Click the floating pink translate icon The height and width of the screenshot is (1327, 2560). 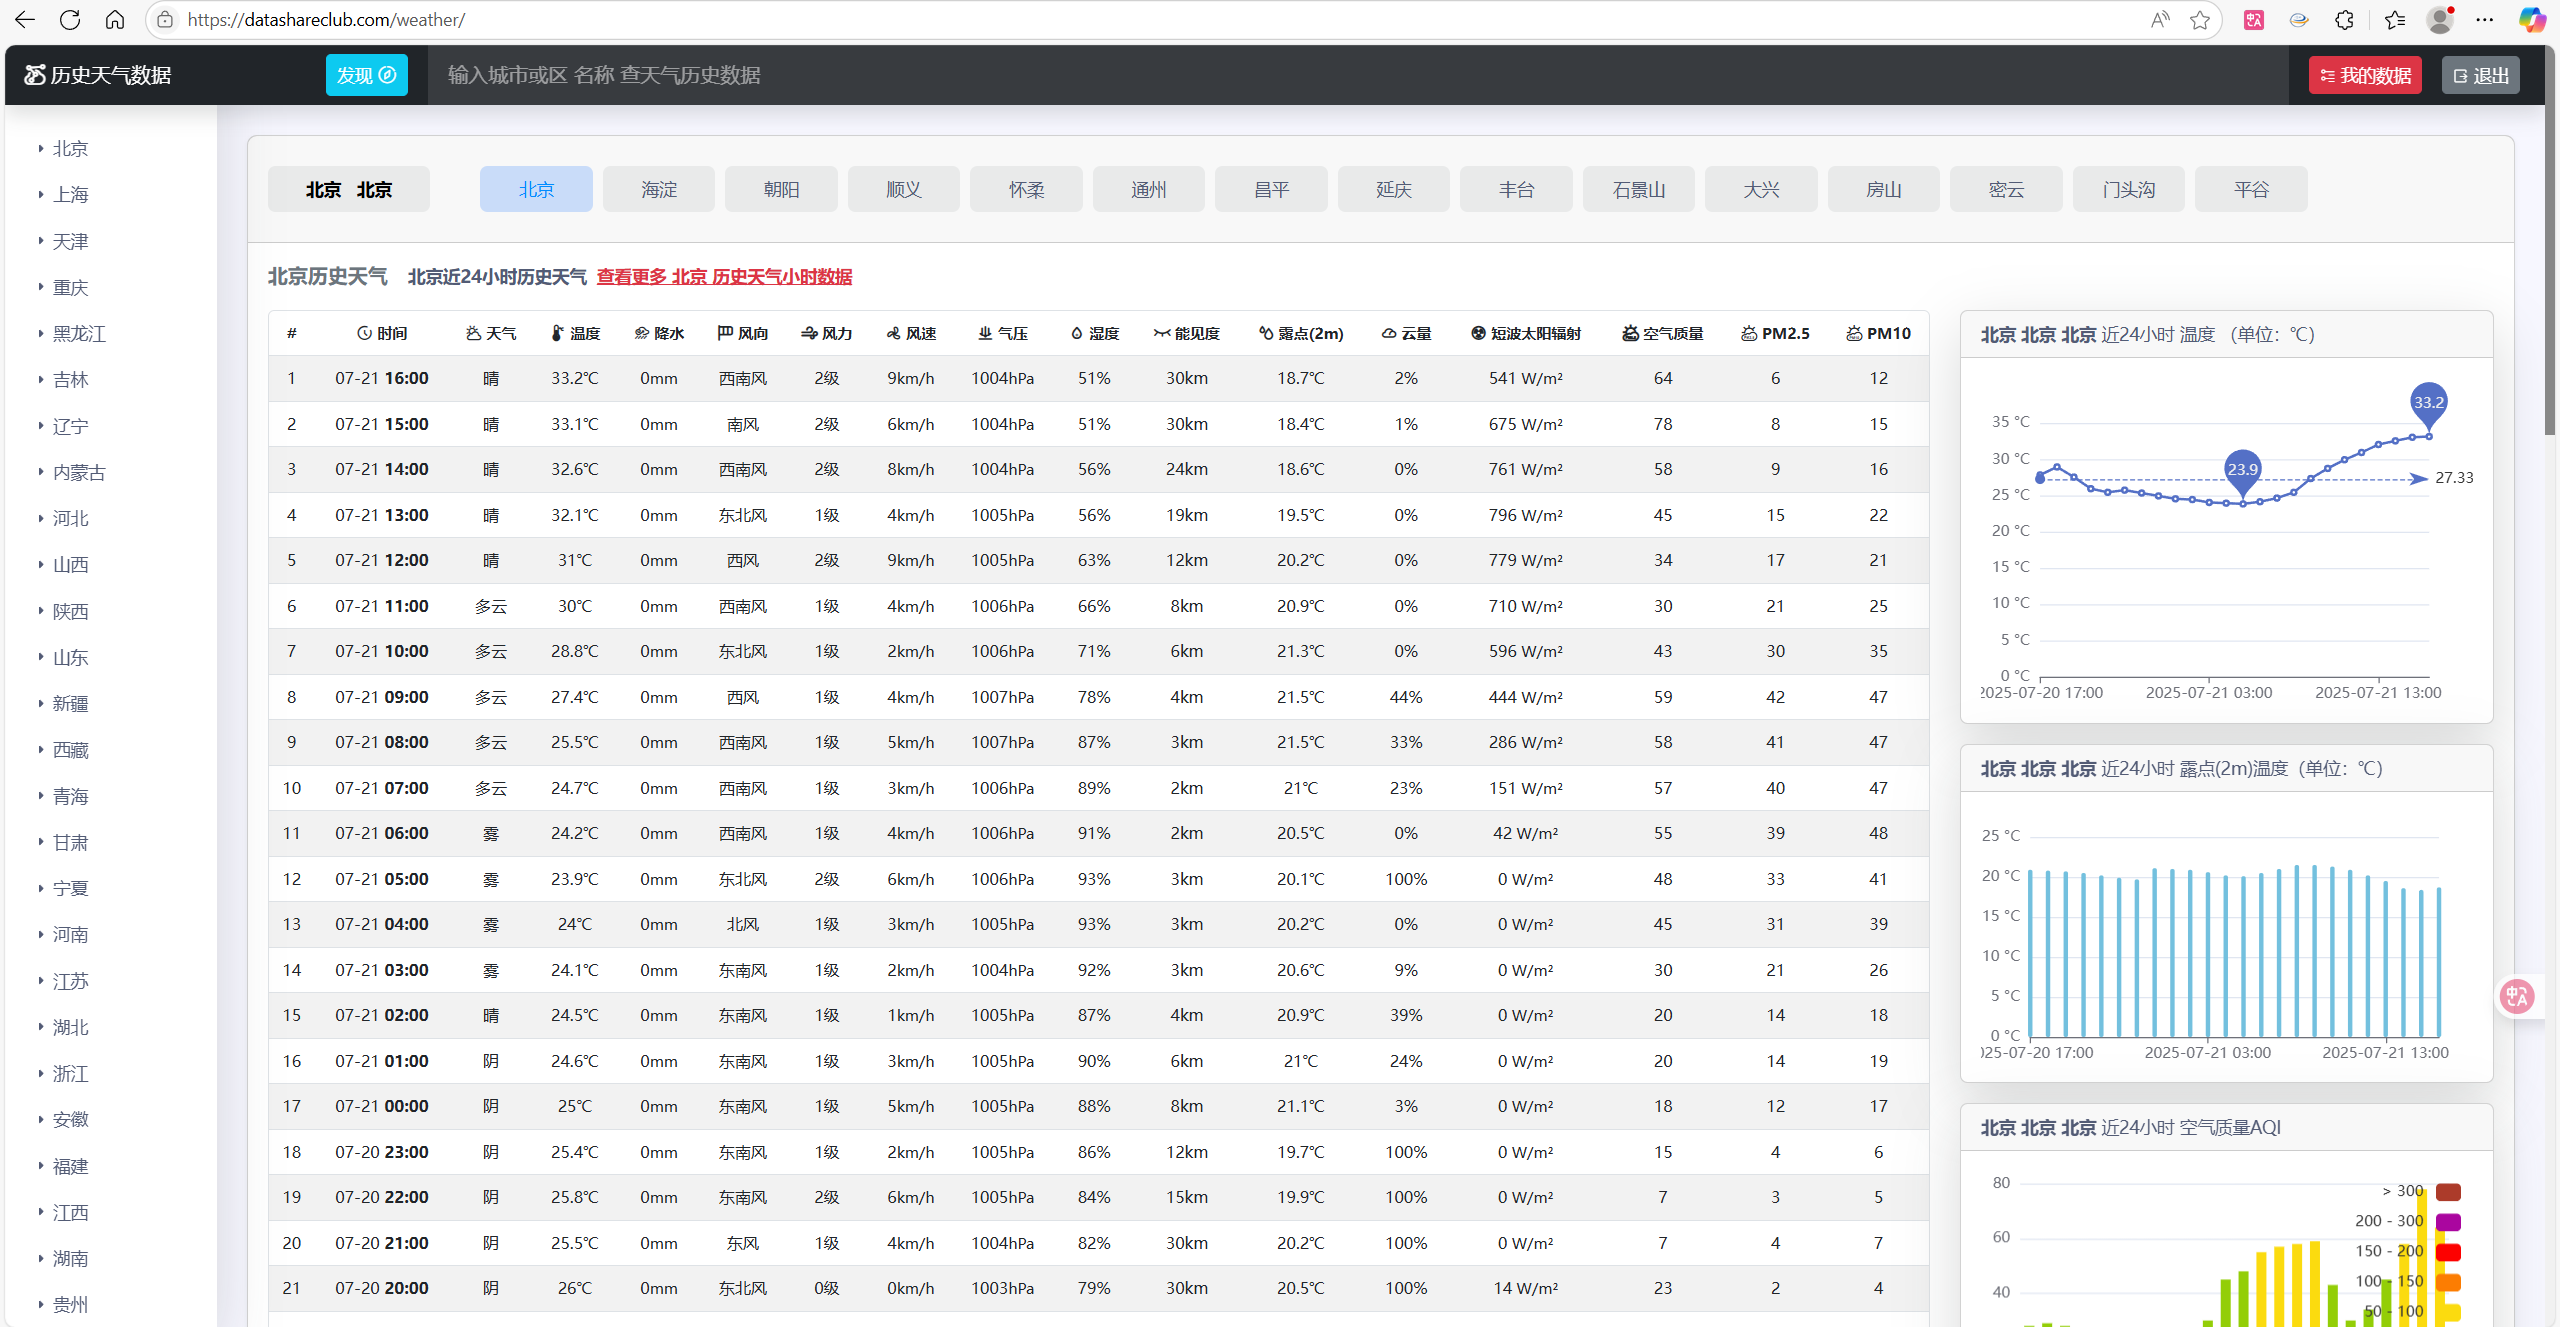[2516, 996]
